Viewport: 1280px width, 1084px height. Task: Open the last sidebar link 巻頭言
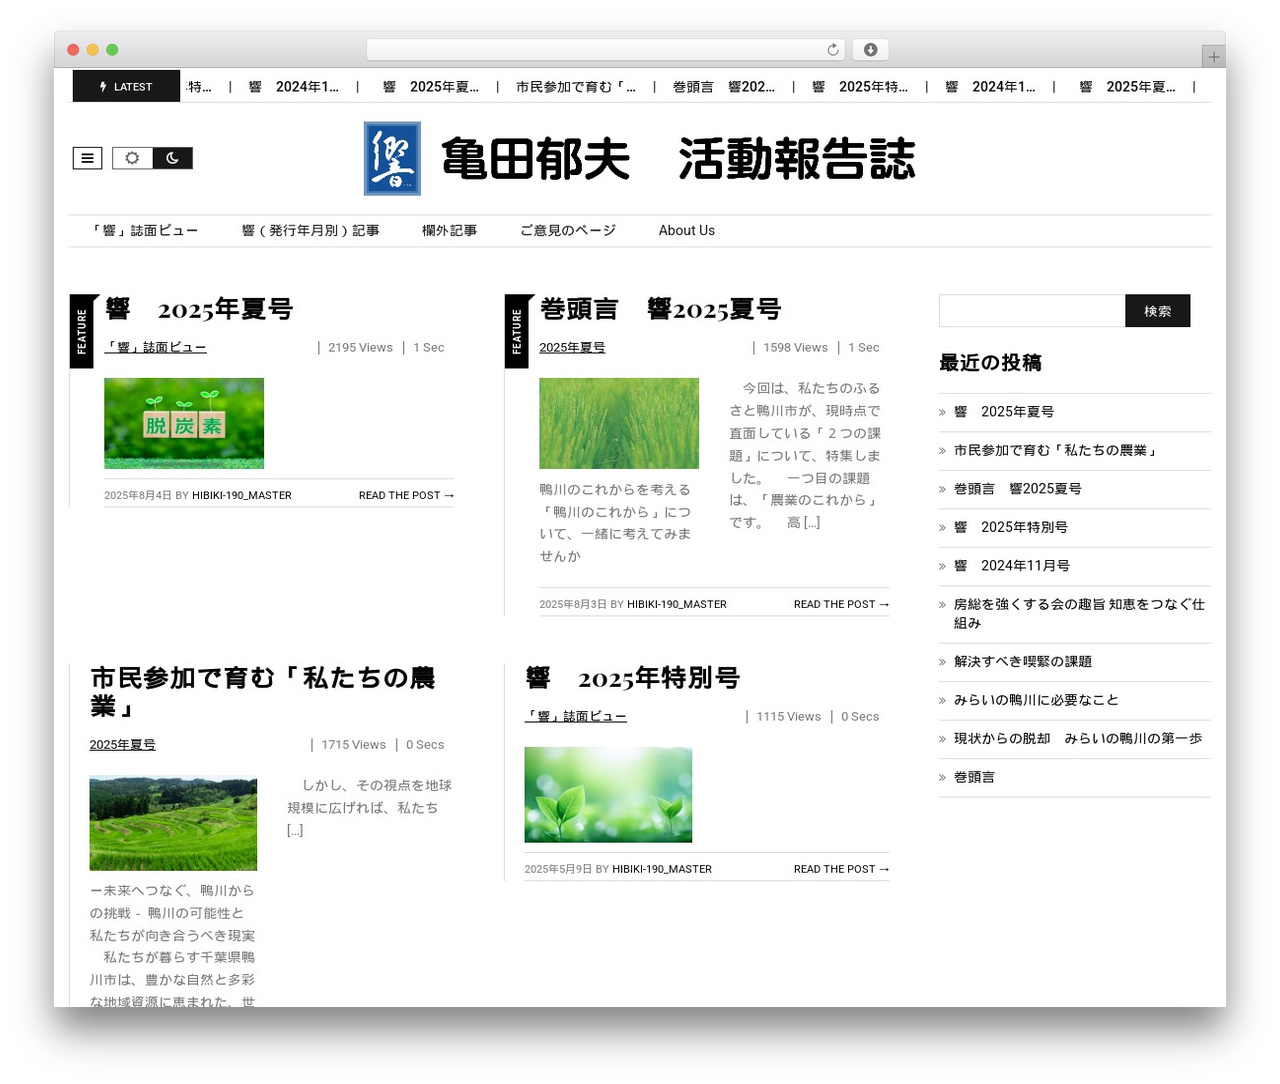pyautogui.click(x=974, y=777)
